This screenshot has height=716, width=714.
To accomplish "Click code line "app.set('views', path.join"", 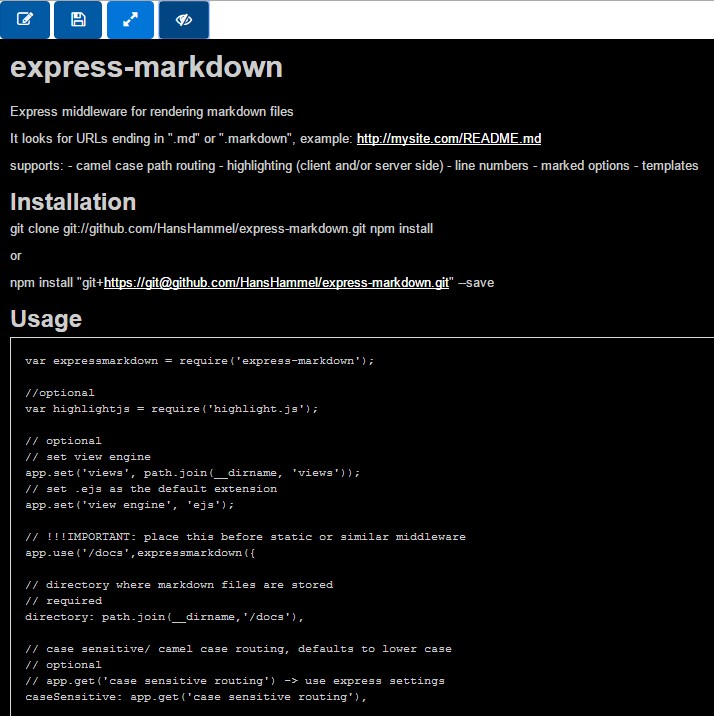I will click(x=193, y=473).
